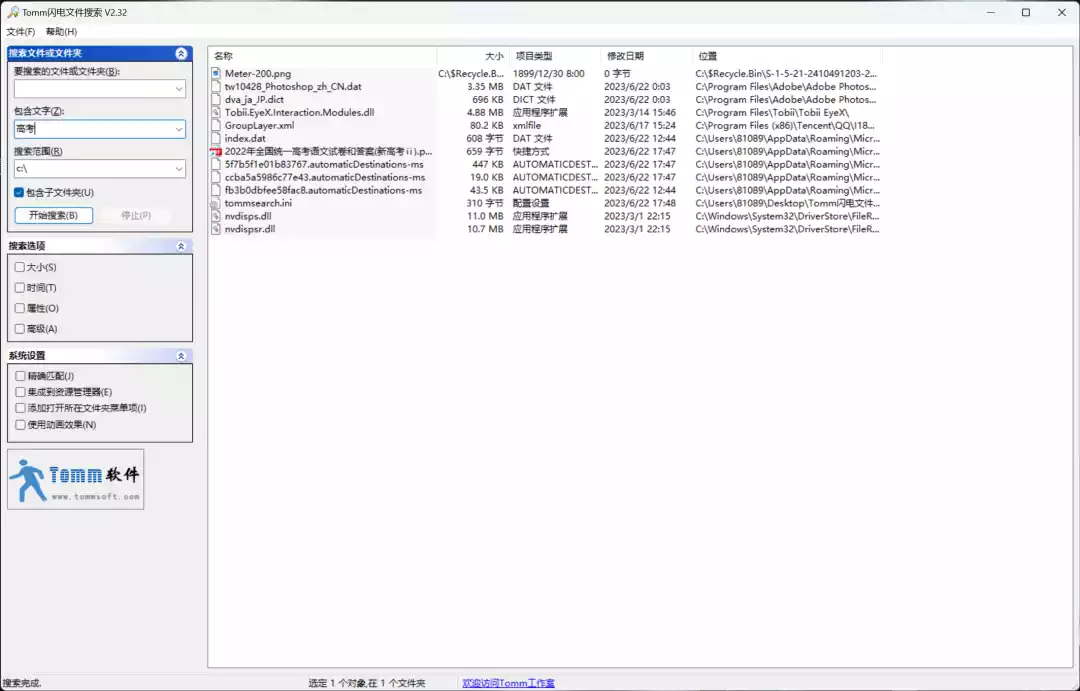The image size is (1080, 691).
Task: Click the 停止(P) stop button
Action: 136,215
